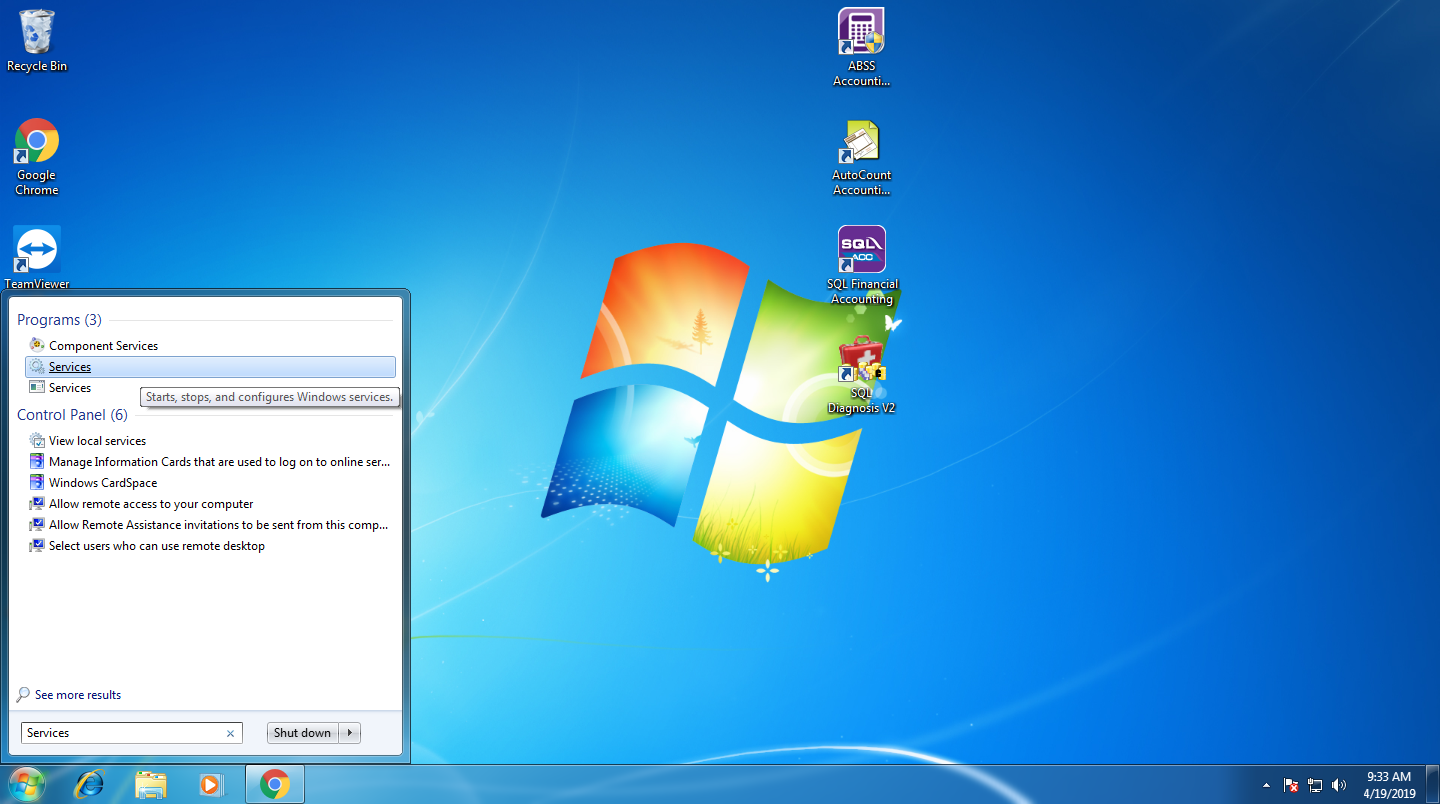This screenshot has width=1440, height=804.
Task: Click the Programs (3) group header
Action: pos(59,320)
